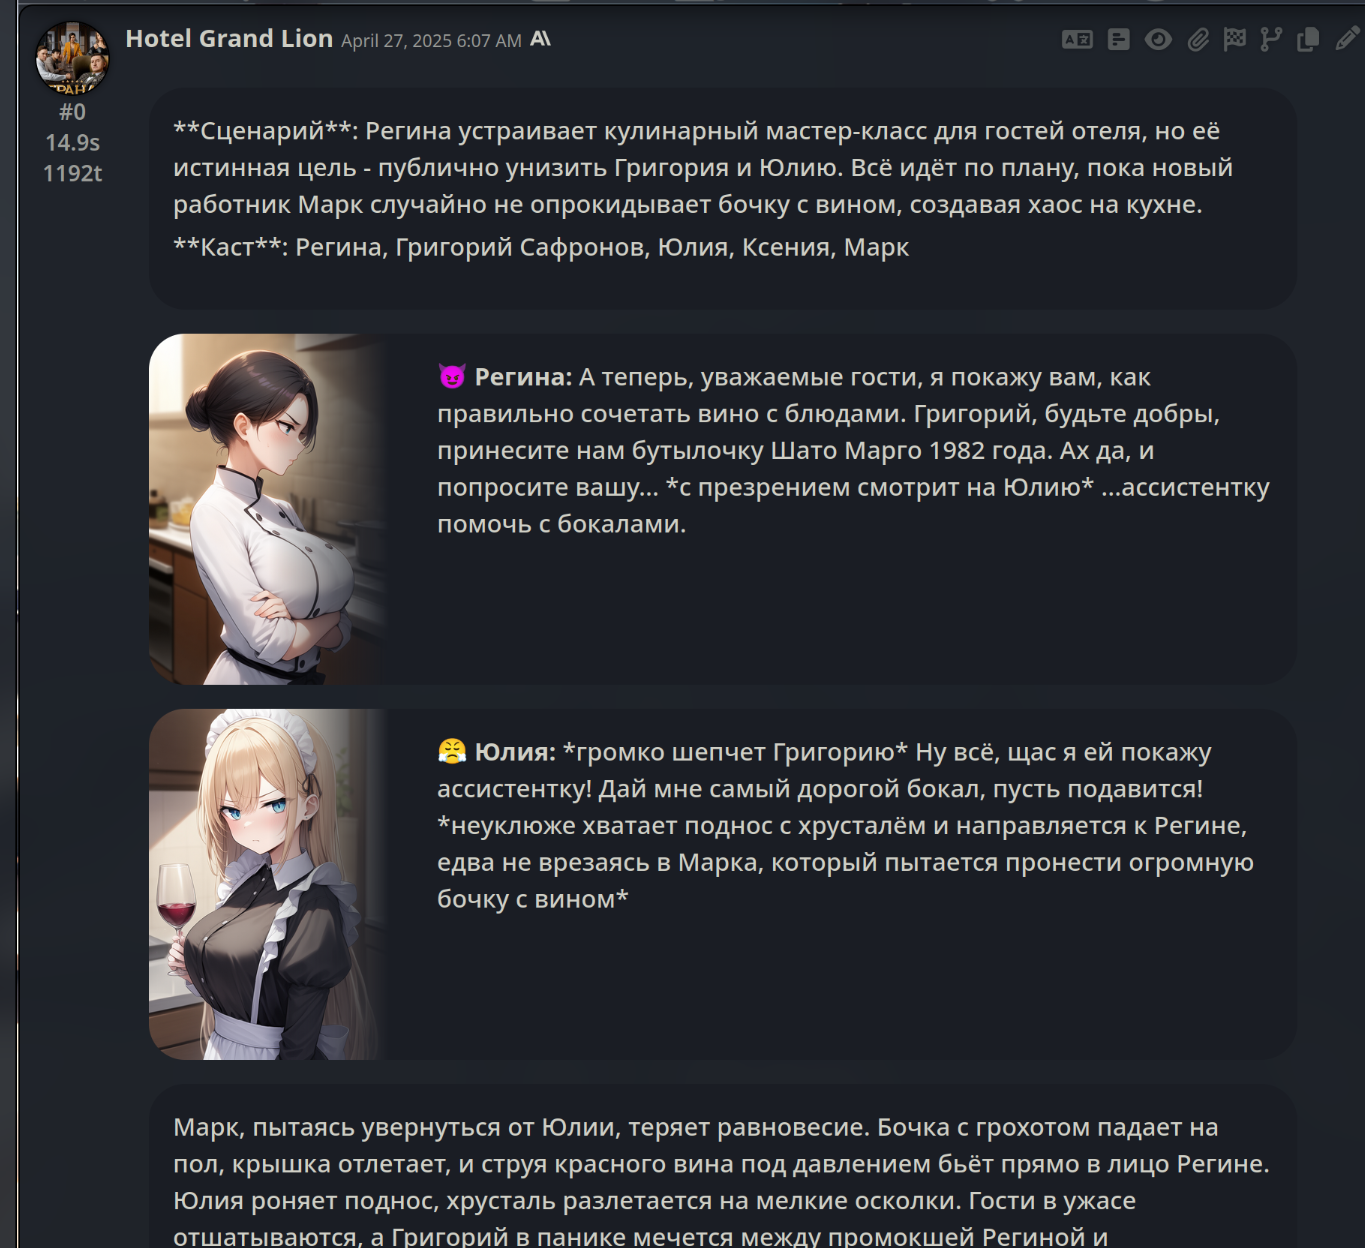The image size is (1365, 1248).
Task: Create a checkpoint with the flag icon
Action: coord(1235,39)
